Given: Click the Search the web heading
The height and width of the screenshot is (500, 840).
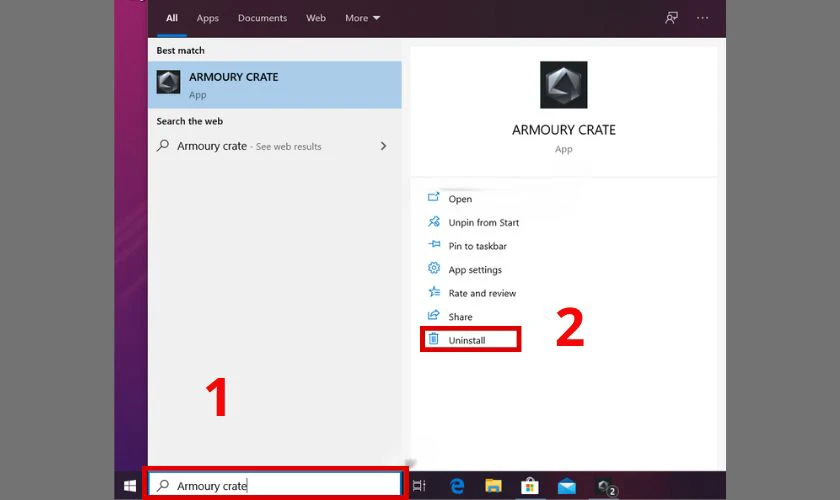Looking at the screenshot, I should coord(190,121).
